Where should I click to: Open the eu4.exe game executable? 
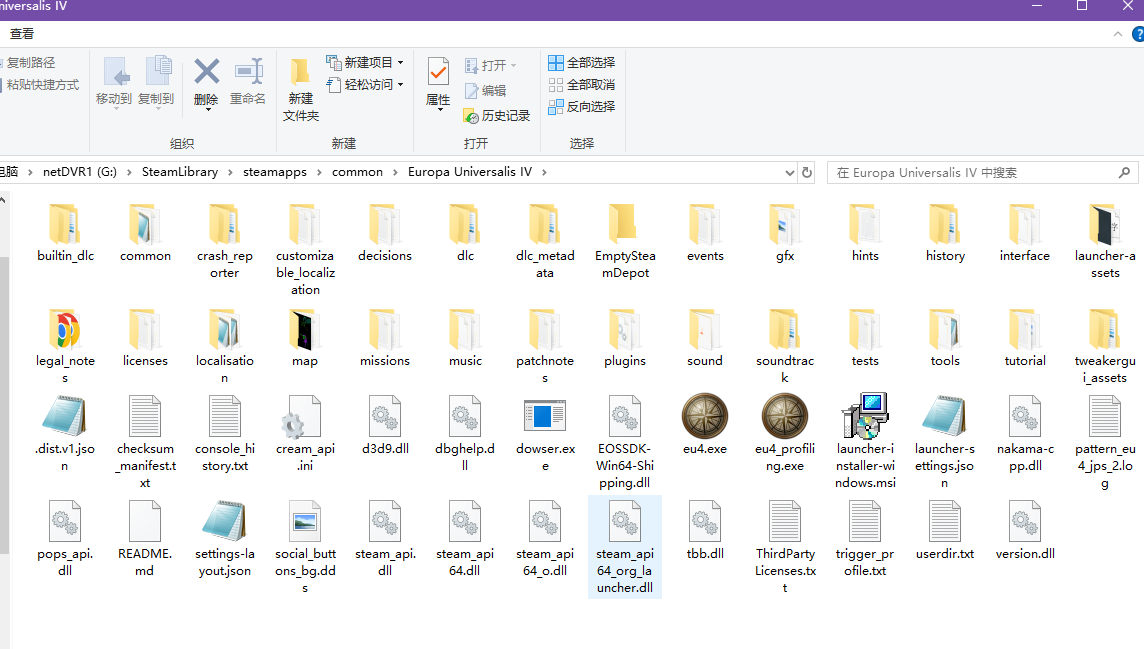click(x=704, y=417)
